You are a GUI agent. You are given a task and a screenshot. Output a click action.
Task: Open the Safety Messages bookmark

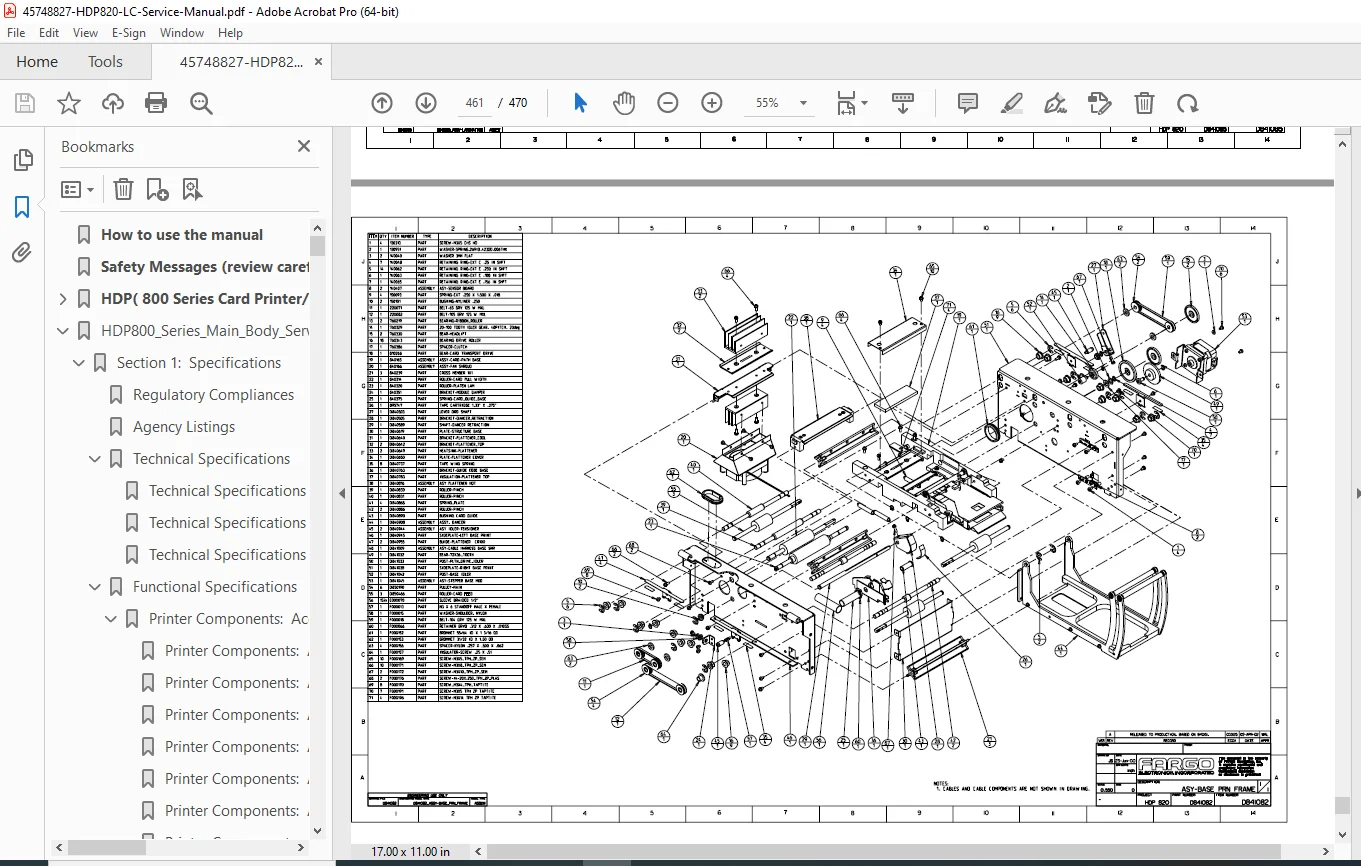205,267
